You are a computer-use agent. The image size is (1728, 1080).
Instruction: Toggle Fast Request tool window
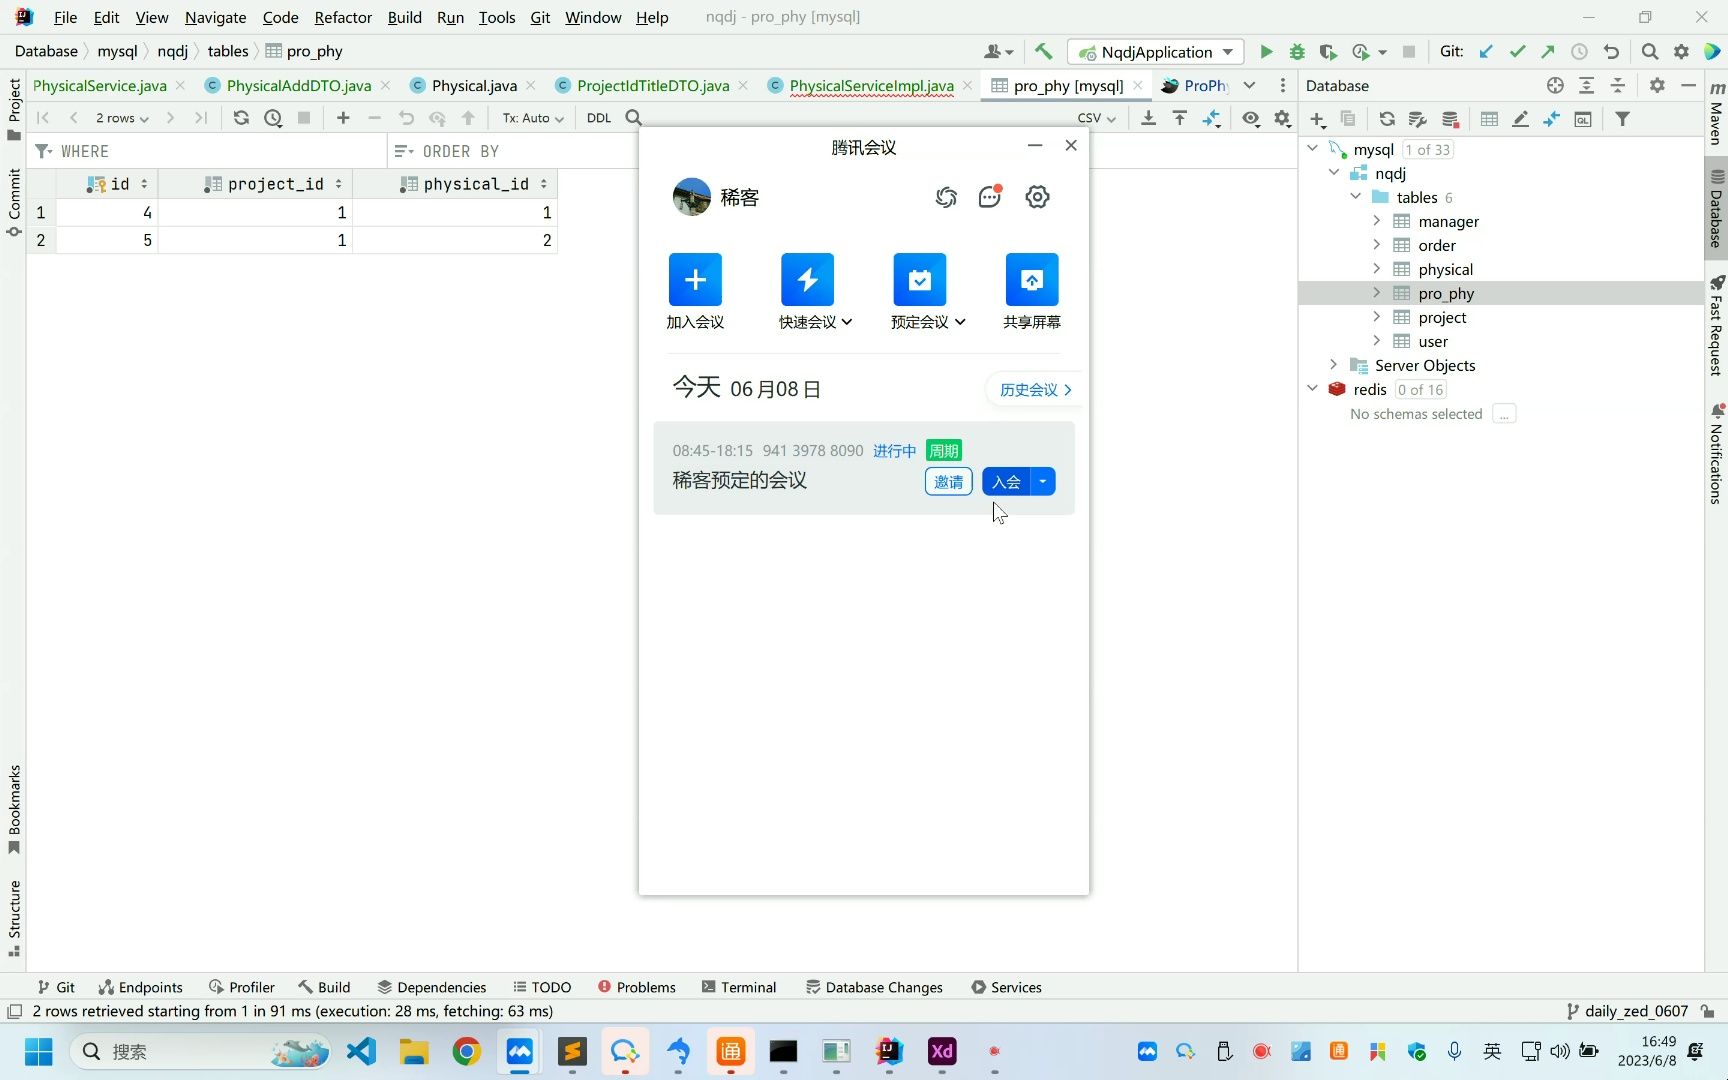[x=1716, y=326]
